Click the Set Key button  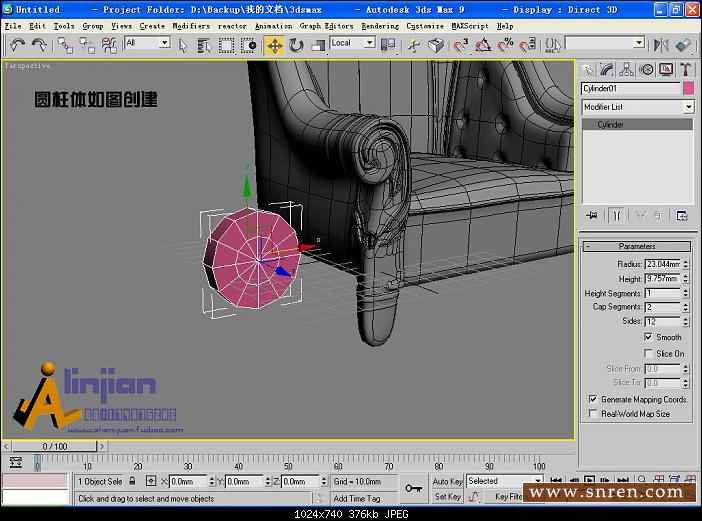[x=447, y=496]
